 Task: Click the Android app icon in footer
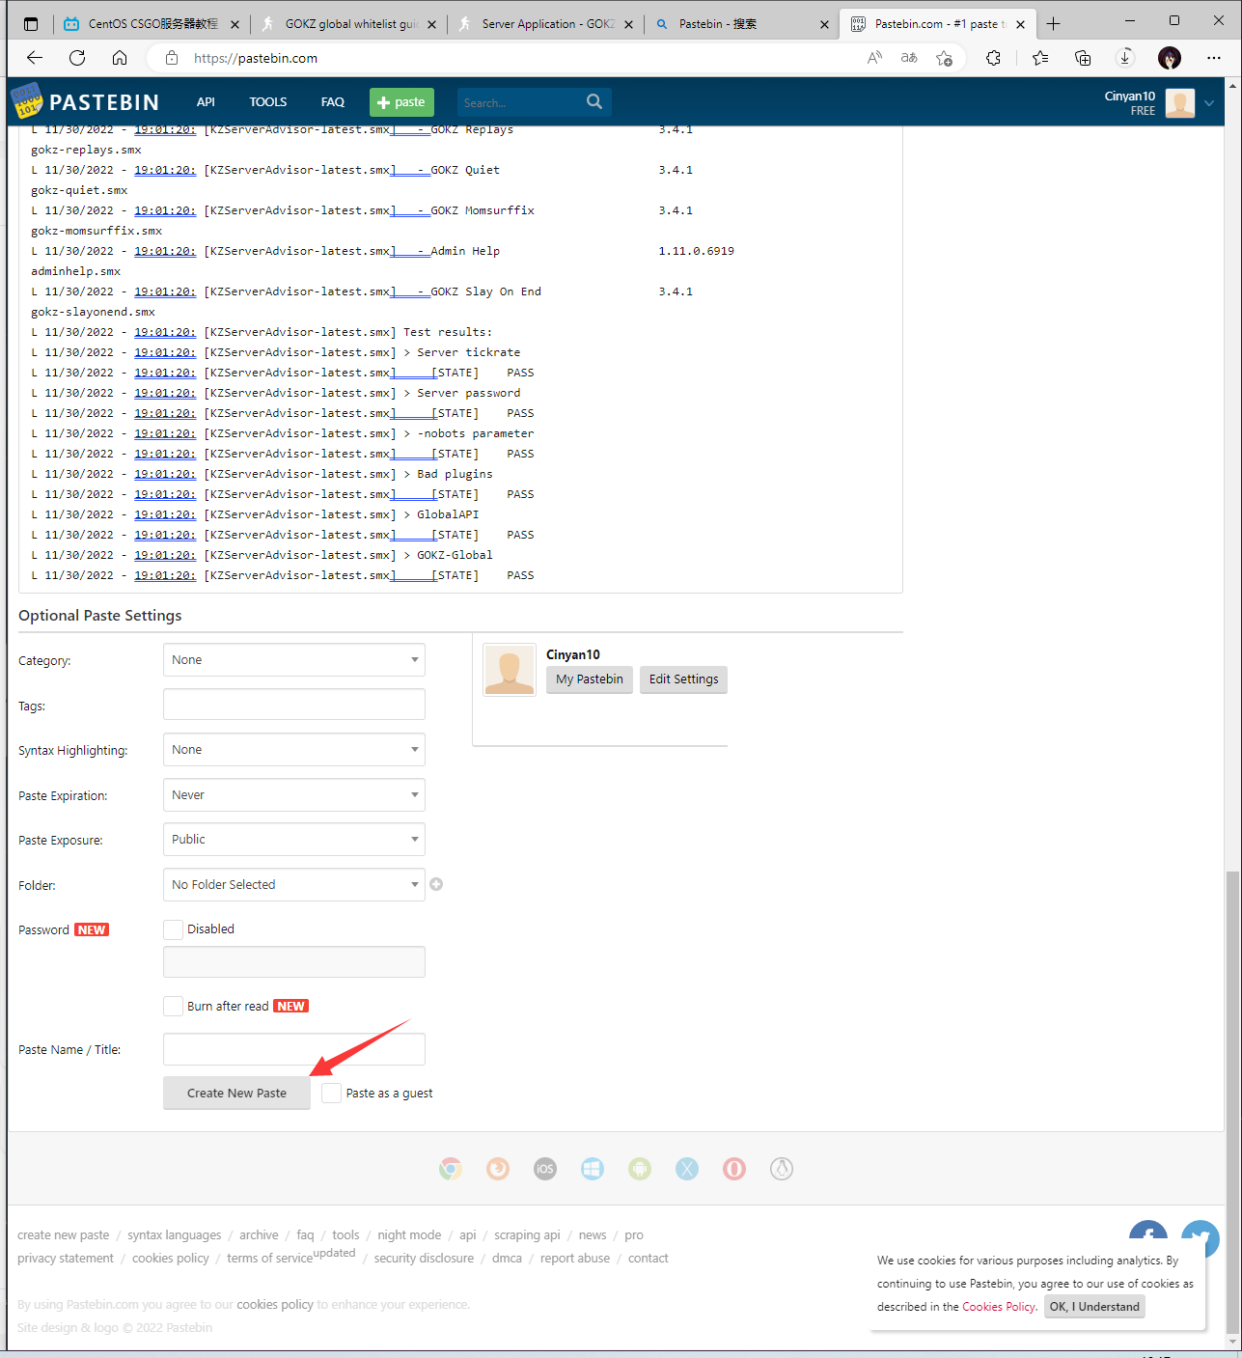pyautogui.click(x=640, y=1168)
